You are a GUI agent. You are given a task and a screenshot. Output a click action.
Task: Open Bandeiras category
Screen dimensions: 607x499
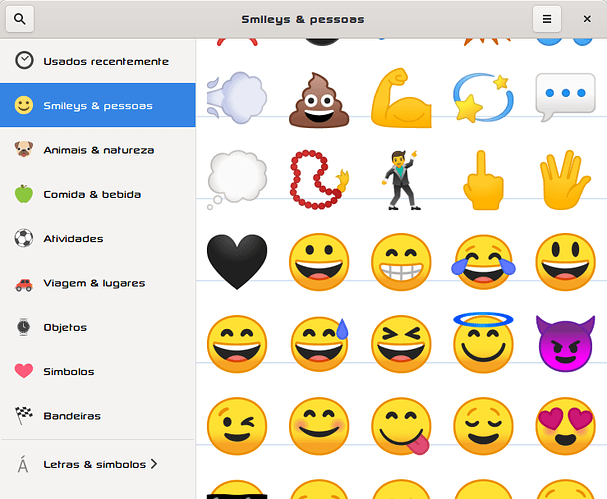tap(98, 416)
